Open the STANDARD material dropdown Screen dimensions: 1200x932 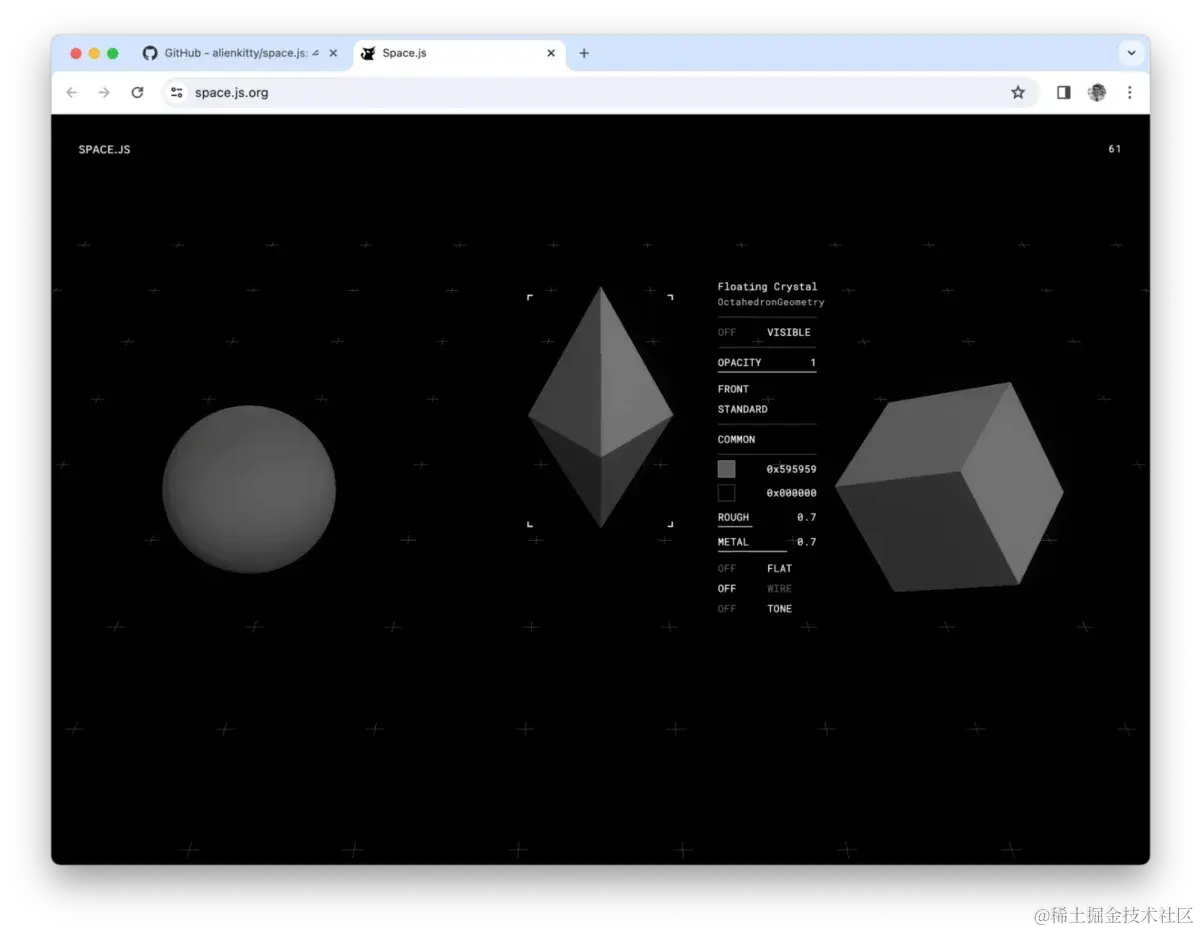pyautogui.click(x=742, y=409)
